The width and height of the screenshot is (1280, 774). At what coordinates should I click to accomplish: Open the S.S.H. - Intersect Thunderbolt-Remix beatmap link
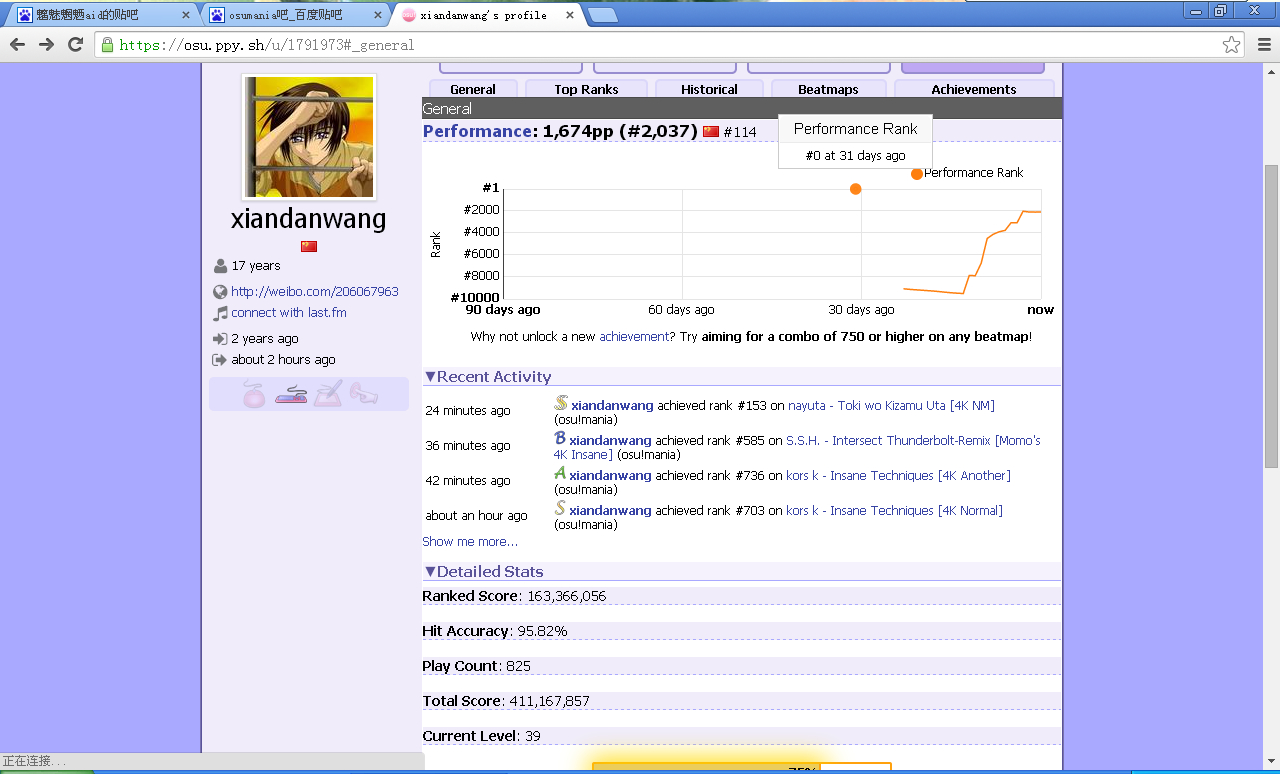pos(797,447)
